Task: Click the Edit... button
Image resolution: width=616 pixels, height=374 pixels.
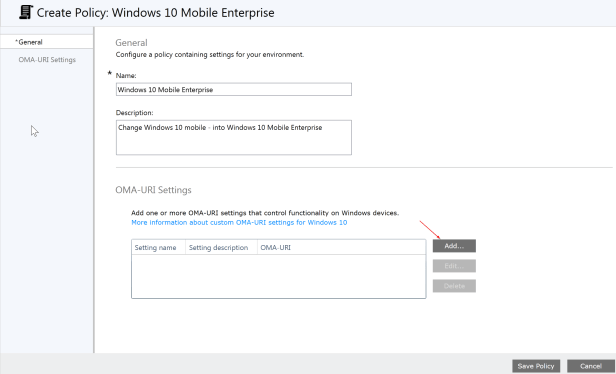Action: coord(454,266)
